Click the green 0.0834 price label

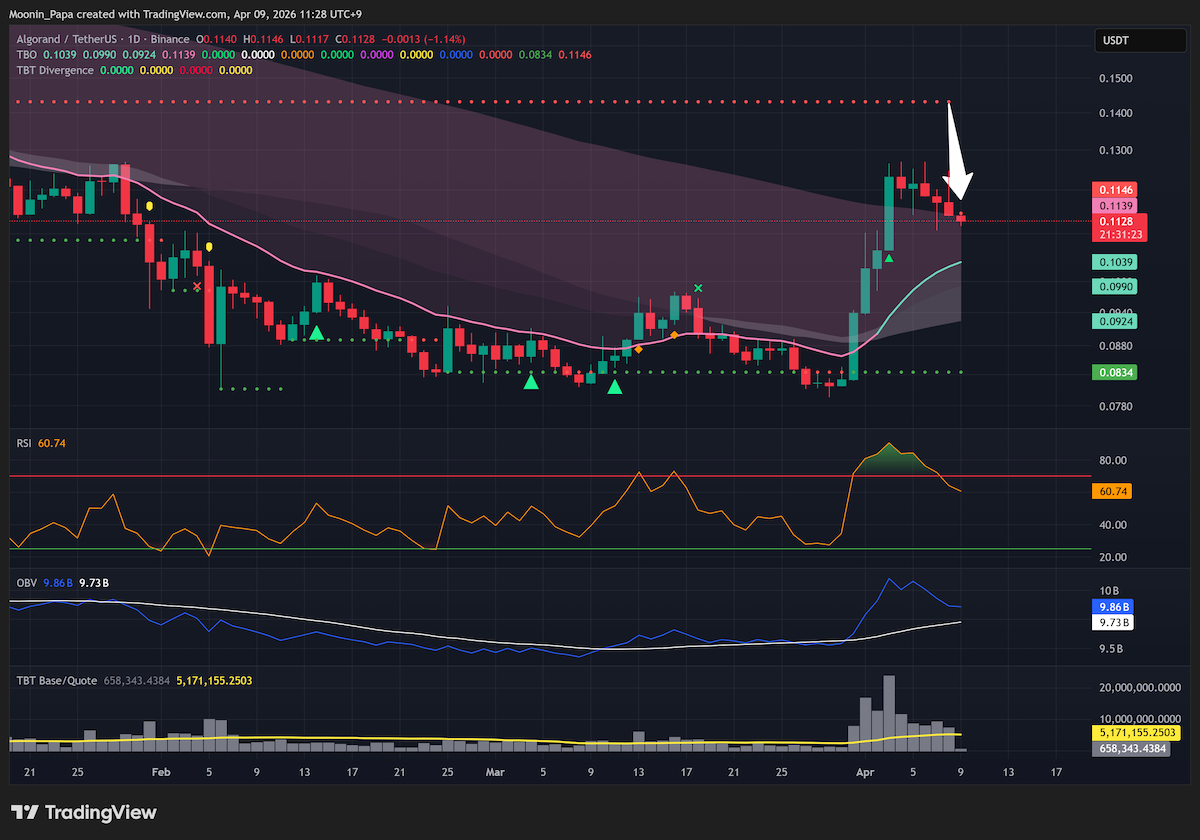[x=1115, y=372]
